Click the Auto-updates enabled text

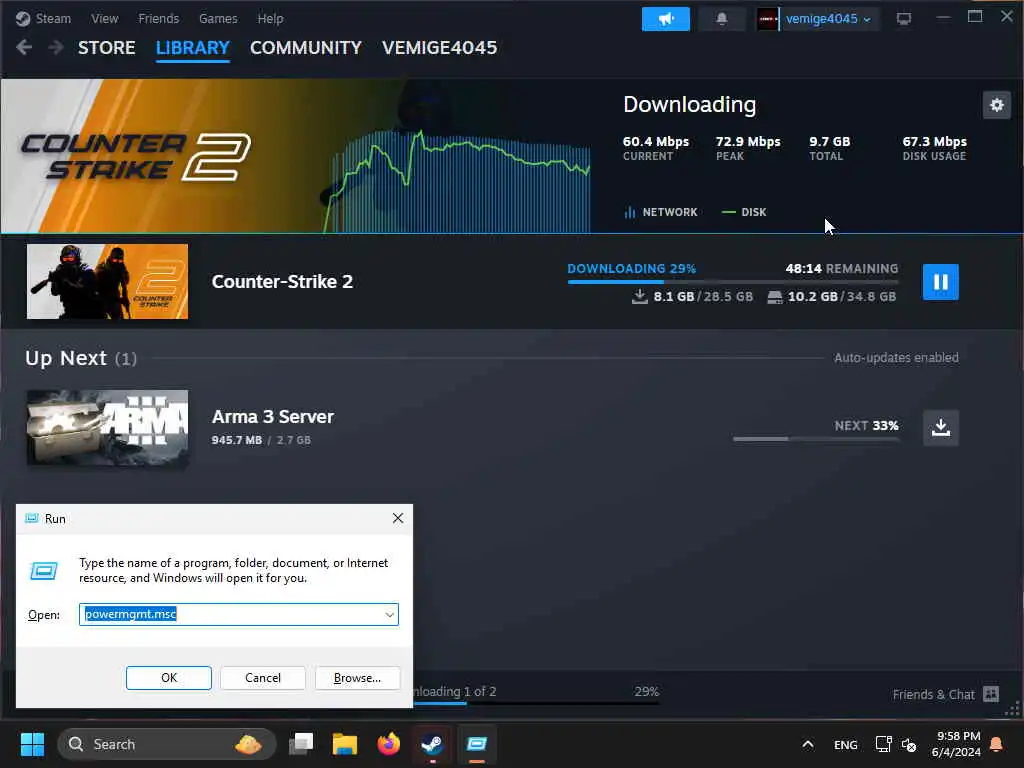point(896,358)
